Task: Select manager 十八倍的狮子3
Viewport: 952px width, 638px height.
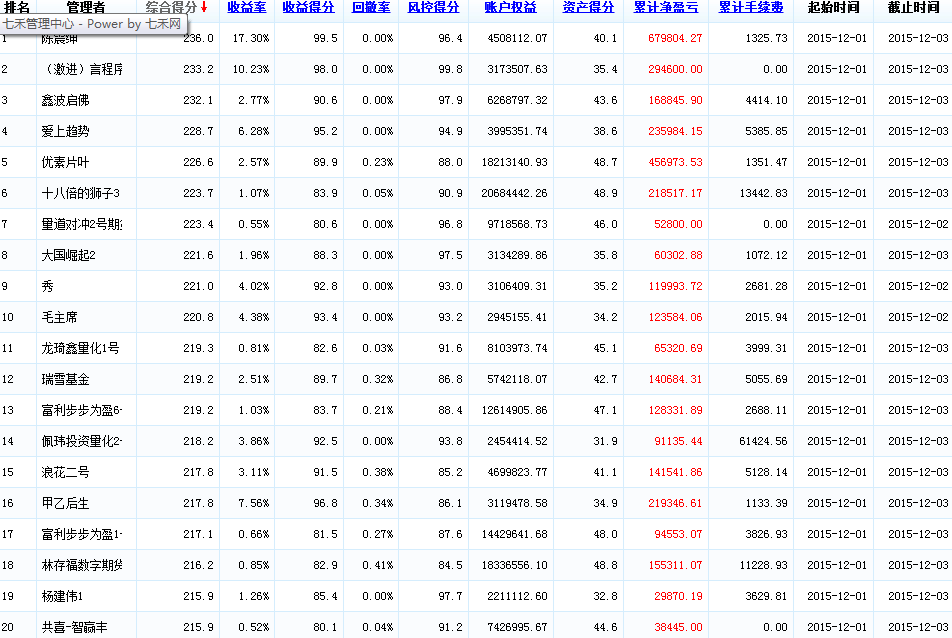Action: (80, 193)
